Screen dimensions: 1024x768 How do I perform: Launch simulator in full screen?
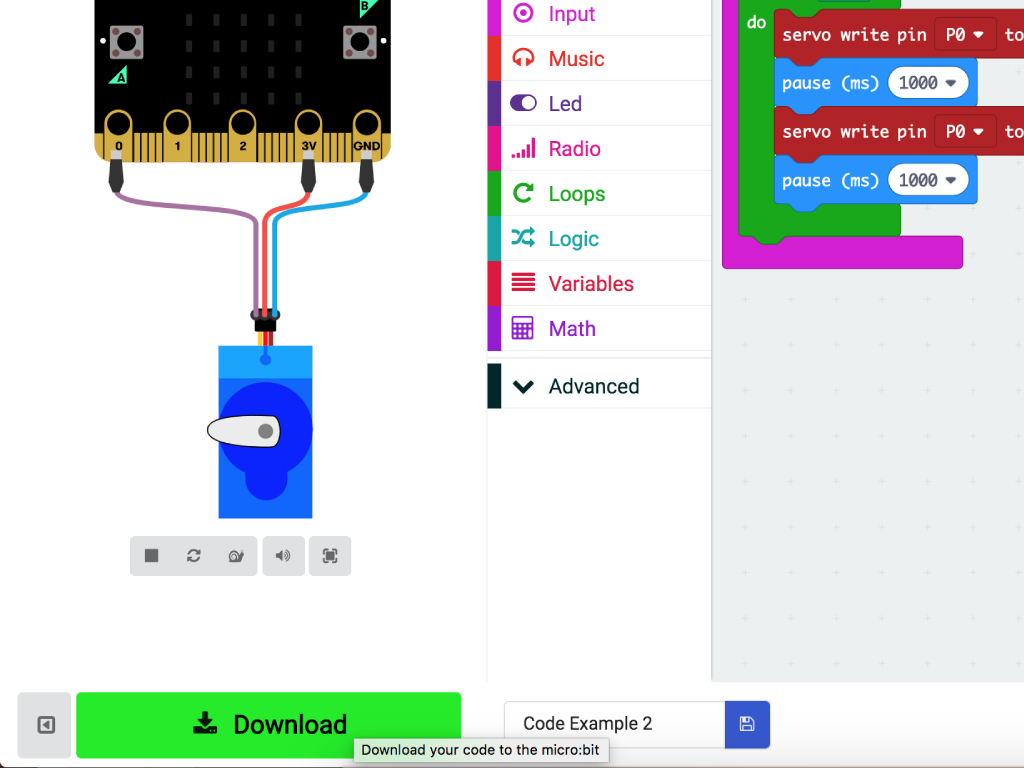pos(330,556)
